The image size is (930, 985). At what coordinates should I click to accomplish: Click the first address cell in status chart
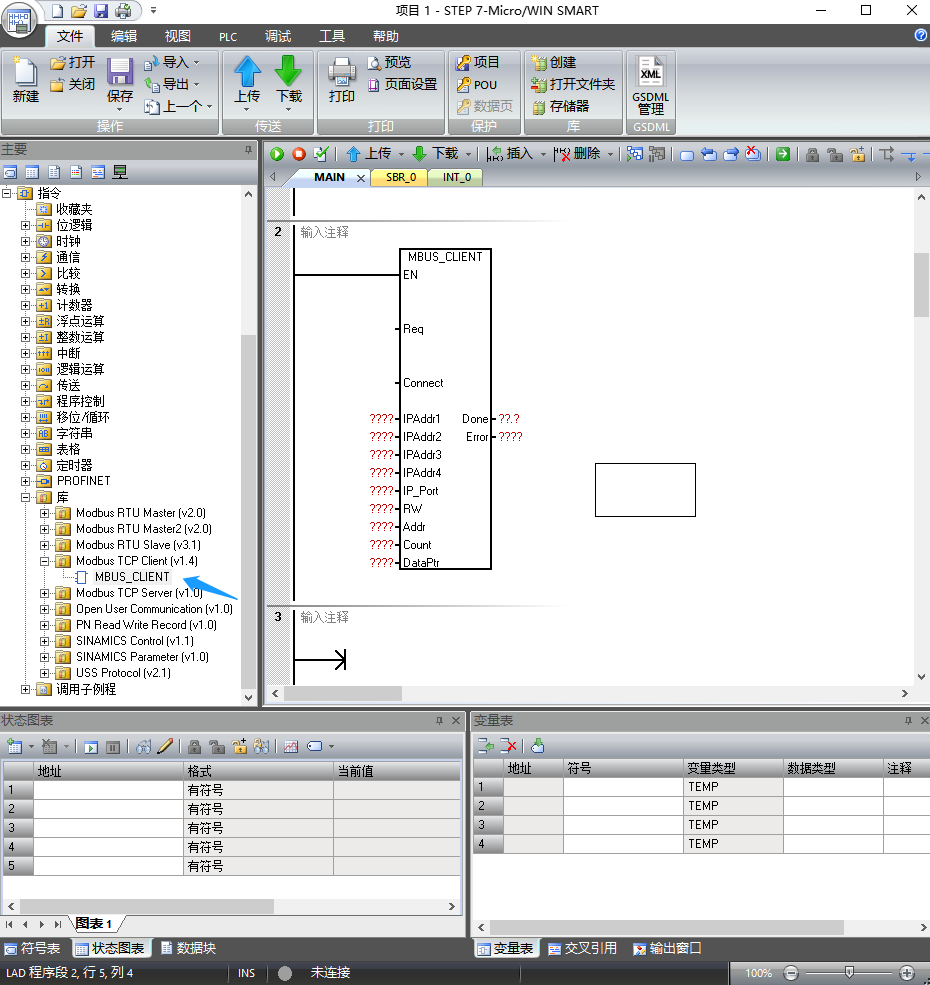point(108,790)
